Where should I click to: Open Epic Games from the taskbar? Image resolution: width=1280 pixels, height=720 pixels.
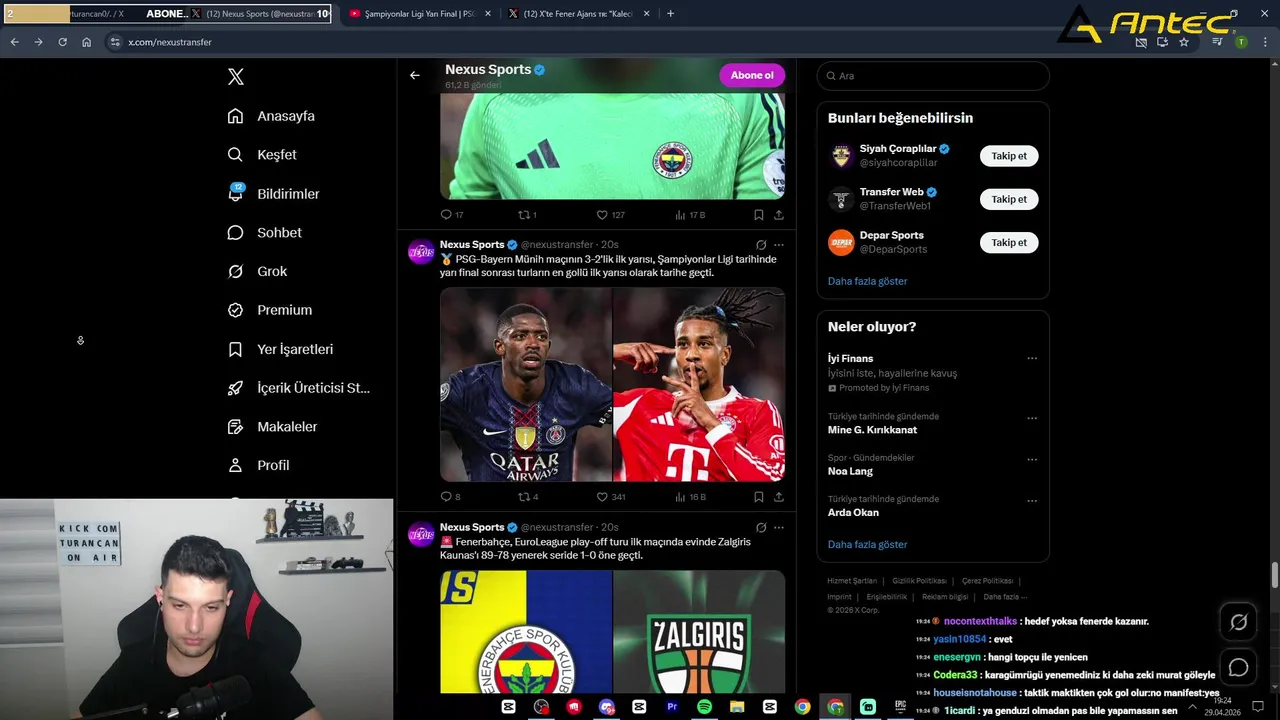pyautogui.click(x=900, y=707)
